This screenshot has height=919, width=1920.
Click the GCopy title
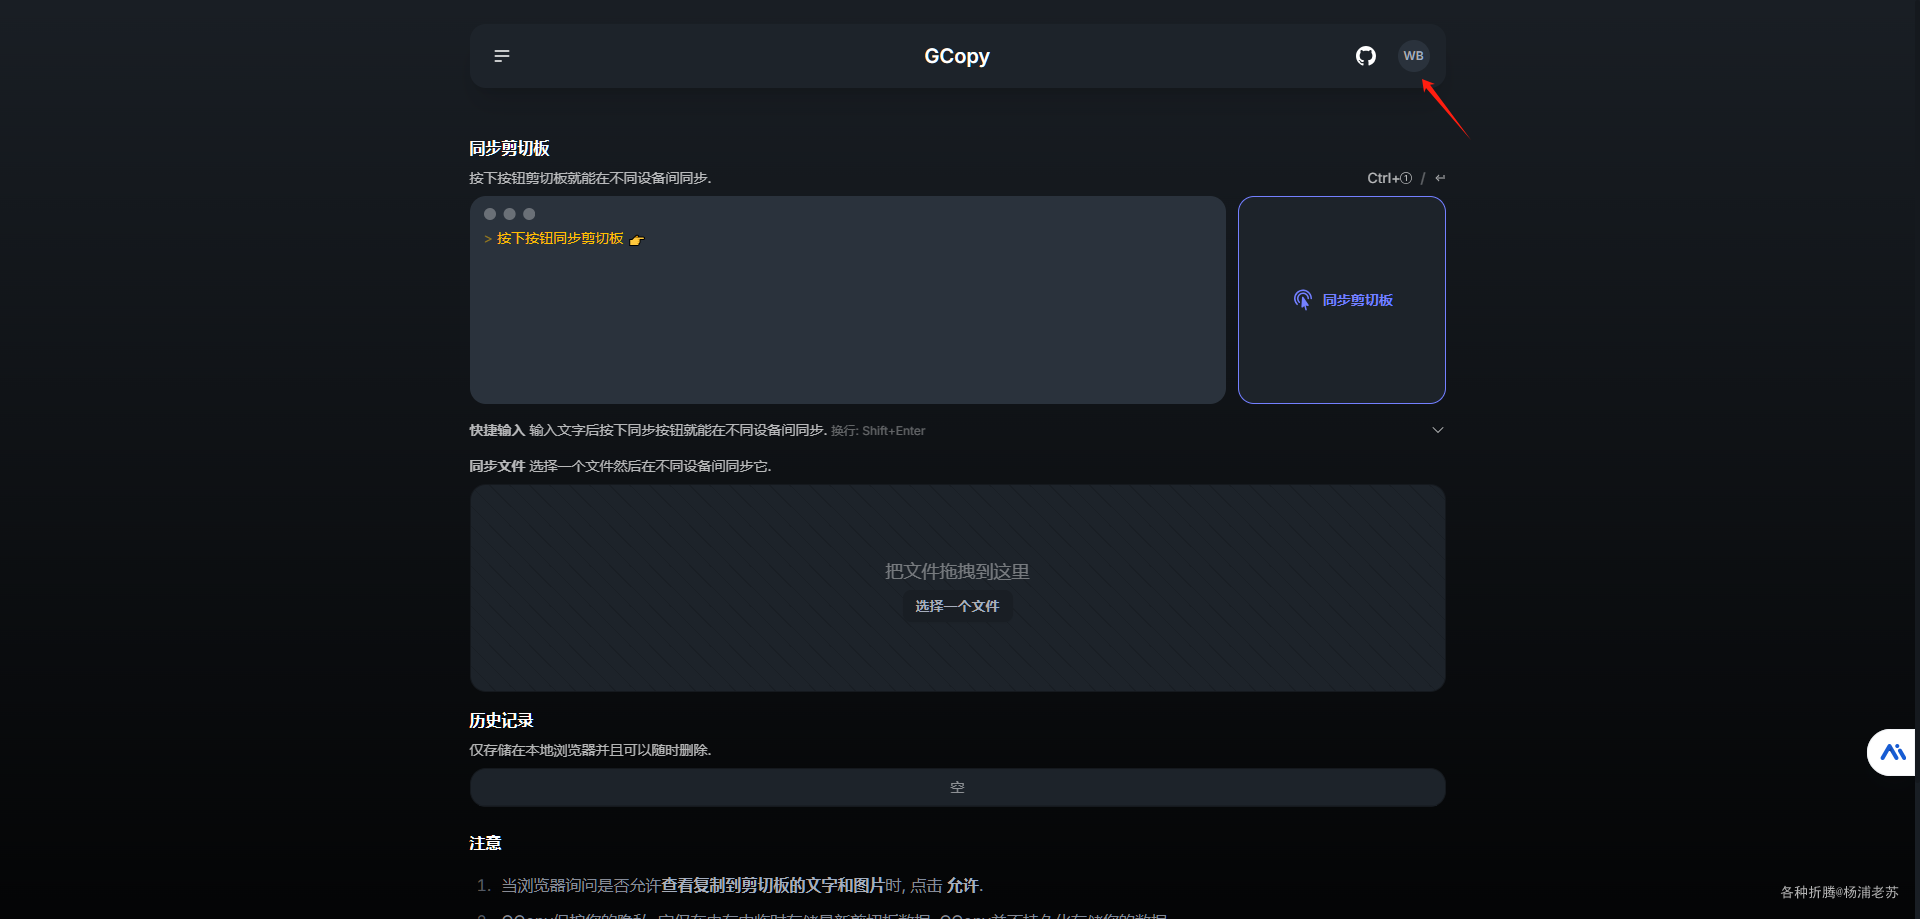[x=957, y=56]
